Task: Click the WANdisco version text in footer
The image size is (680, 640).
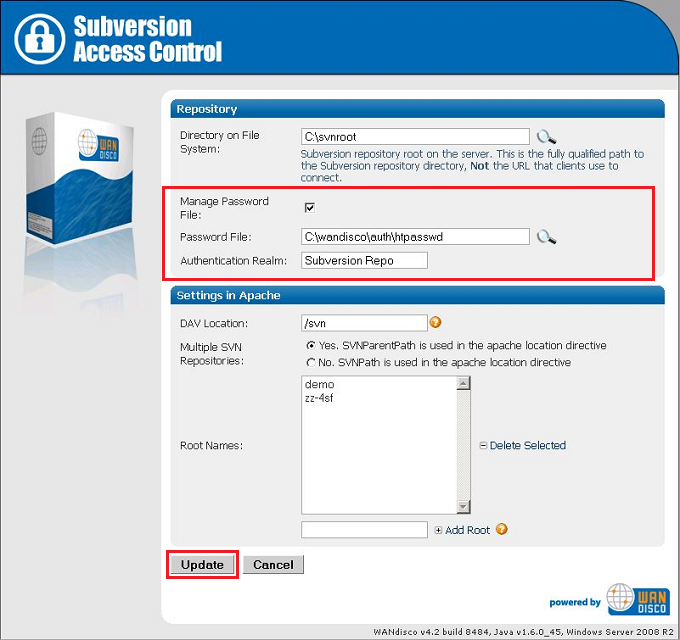Action: [x=523, y=632]
